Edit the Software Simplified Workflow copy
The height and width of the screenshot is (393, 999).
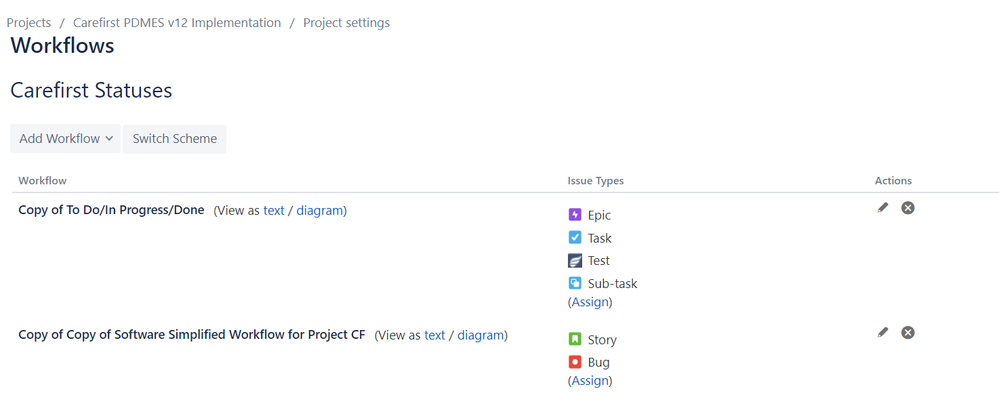point(882,332)
